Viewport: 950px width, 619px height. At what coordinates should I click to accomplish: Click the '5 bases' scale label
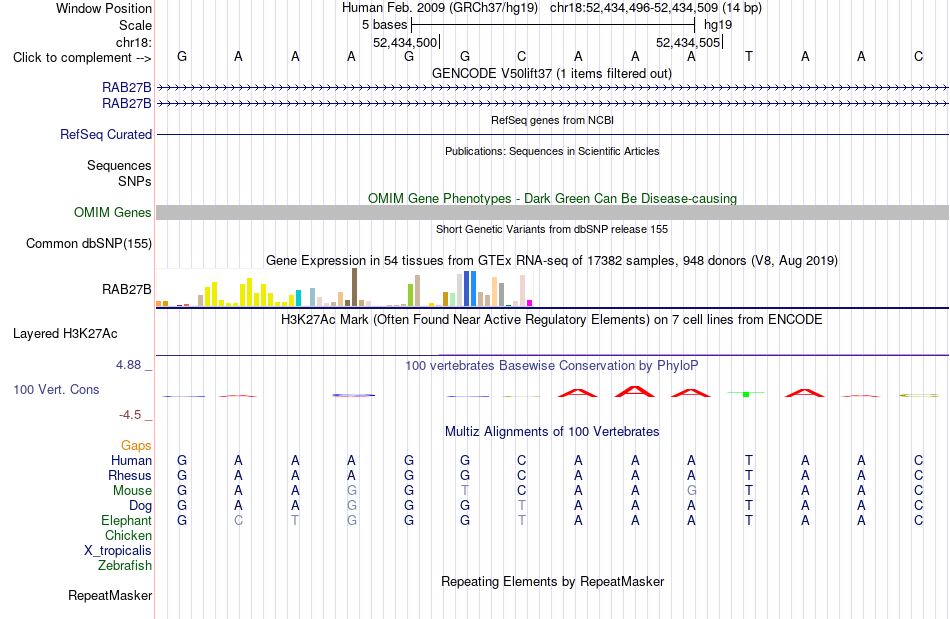tap(385, 25)
